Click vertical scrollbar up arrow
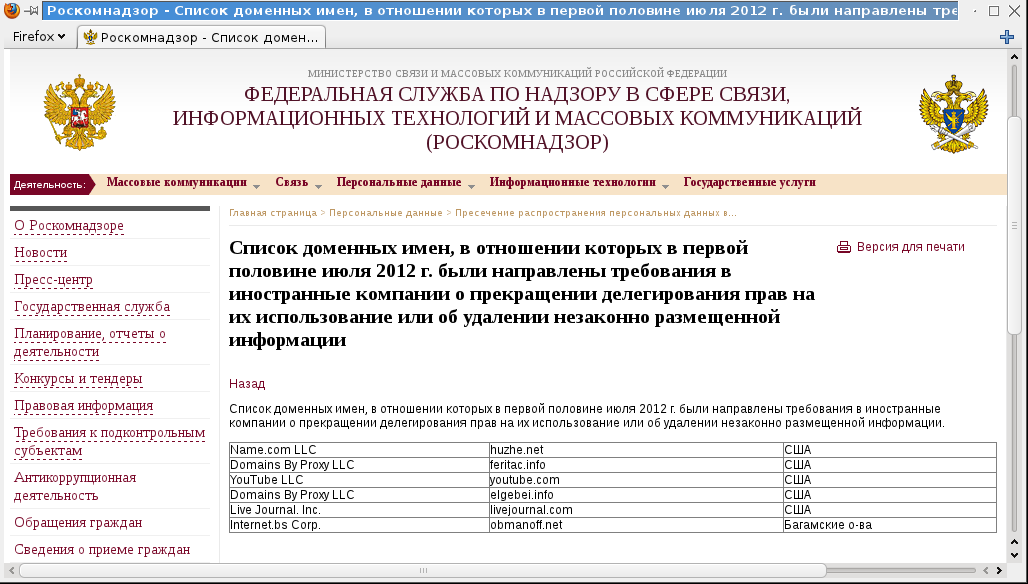The height and width of the screenshot is (584, 1028). [x=1014, y=57]
